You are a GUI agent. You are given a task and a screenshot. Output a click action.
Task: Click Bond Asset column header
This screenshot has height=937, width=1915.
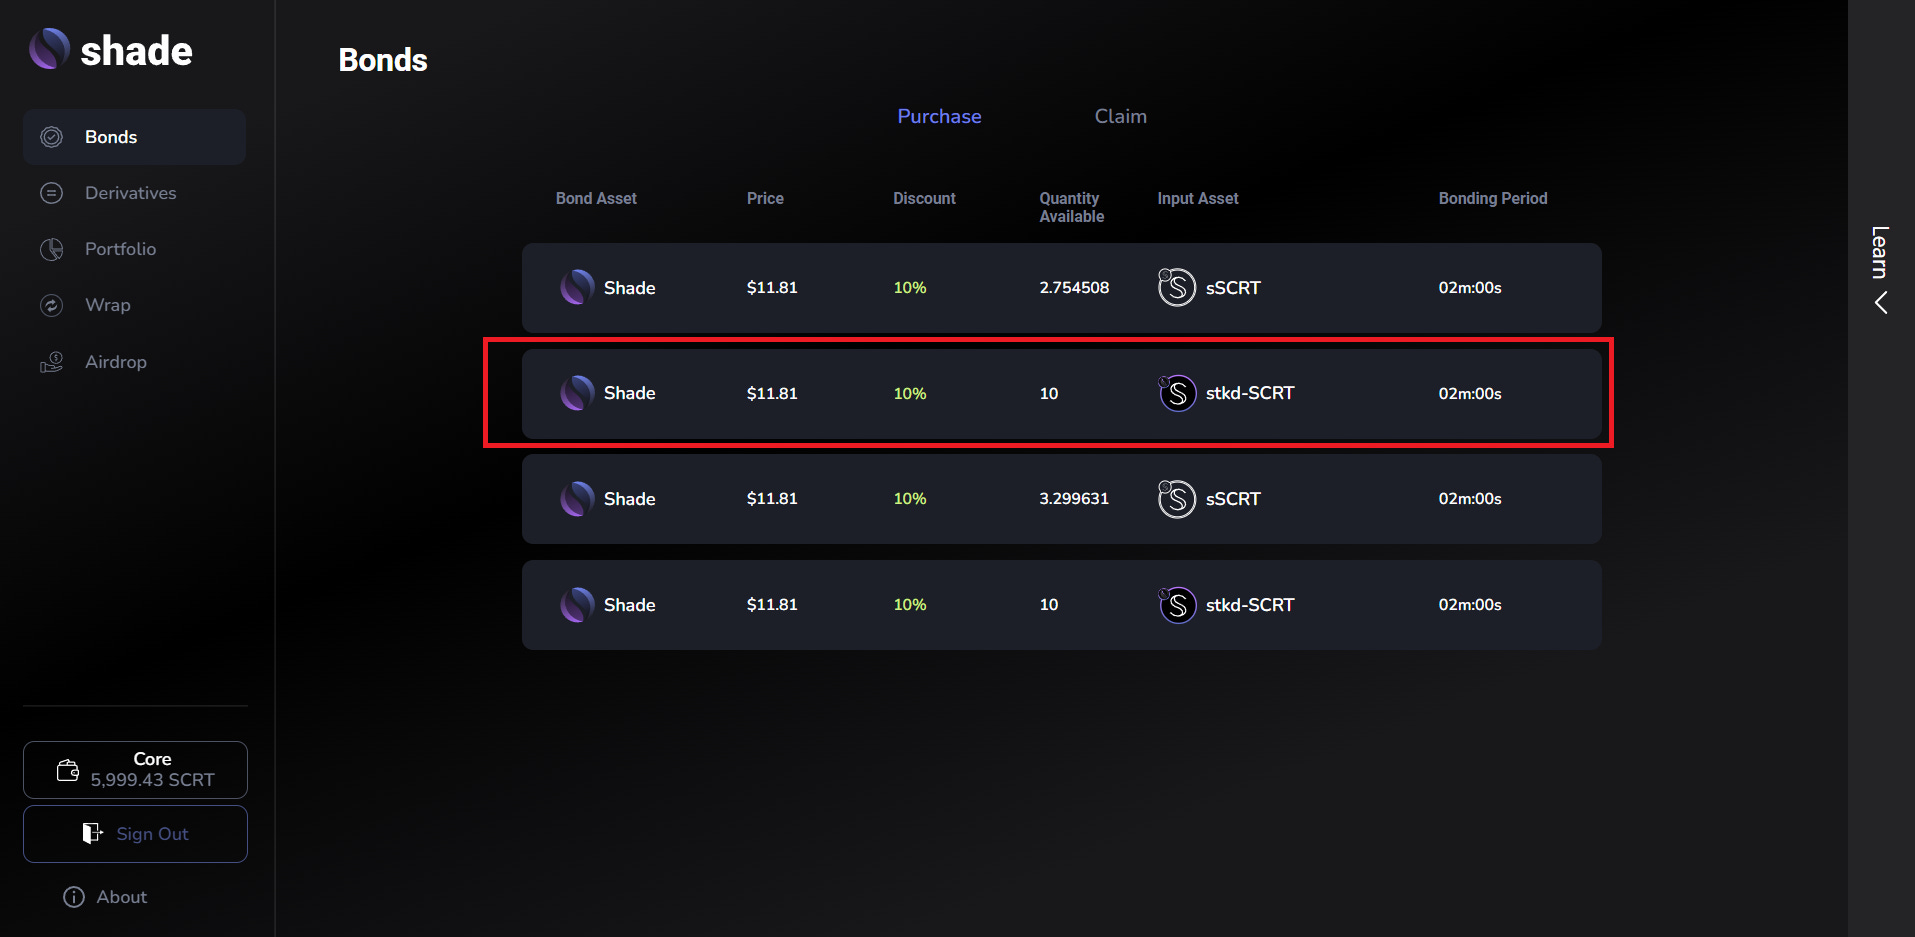click(x=596, y=198)
